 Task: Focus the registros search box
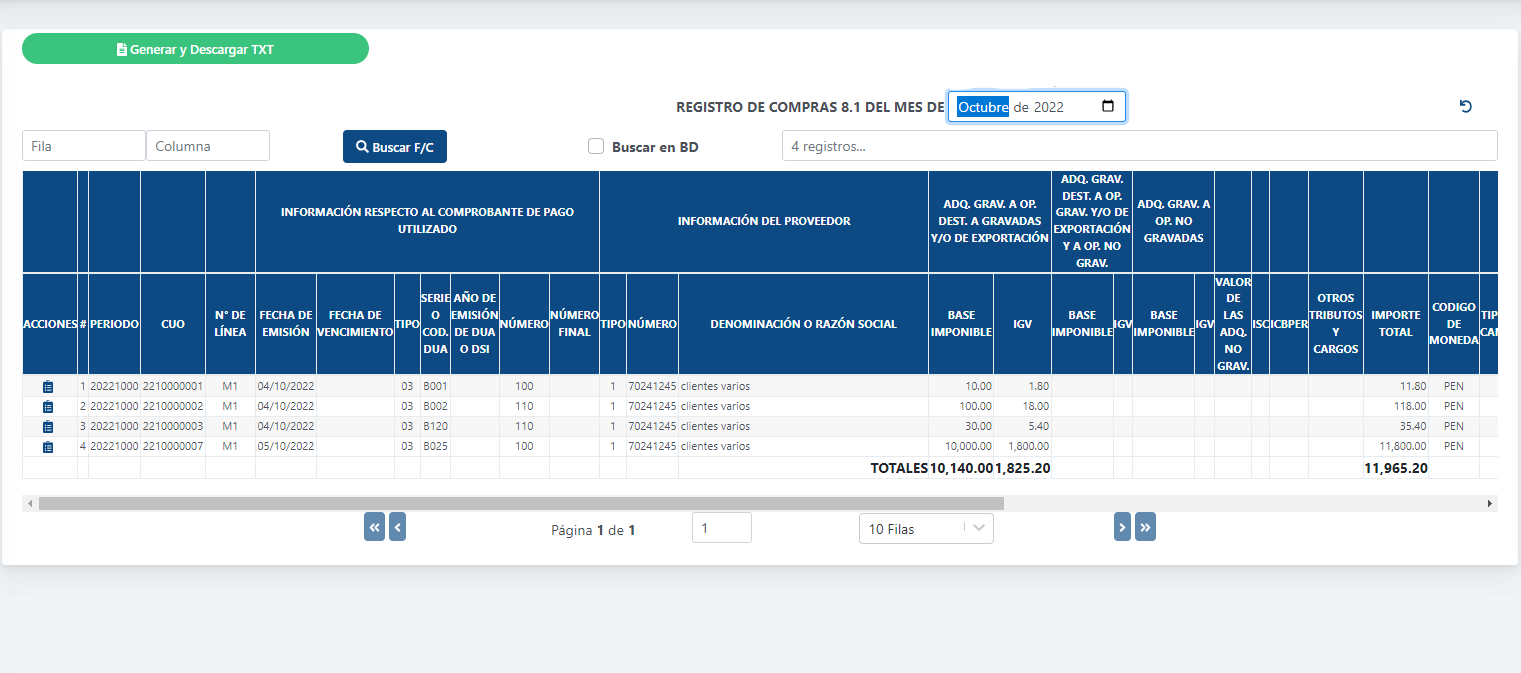click(x=1139, y=146)
